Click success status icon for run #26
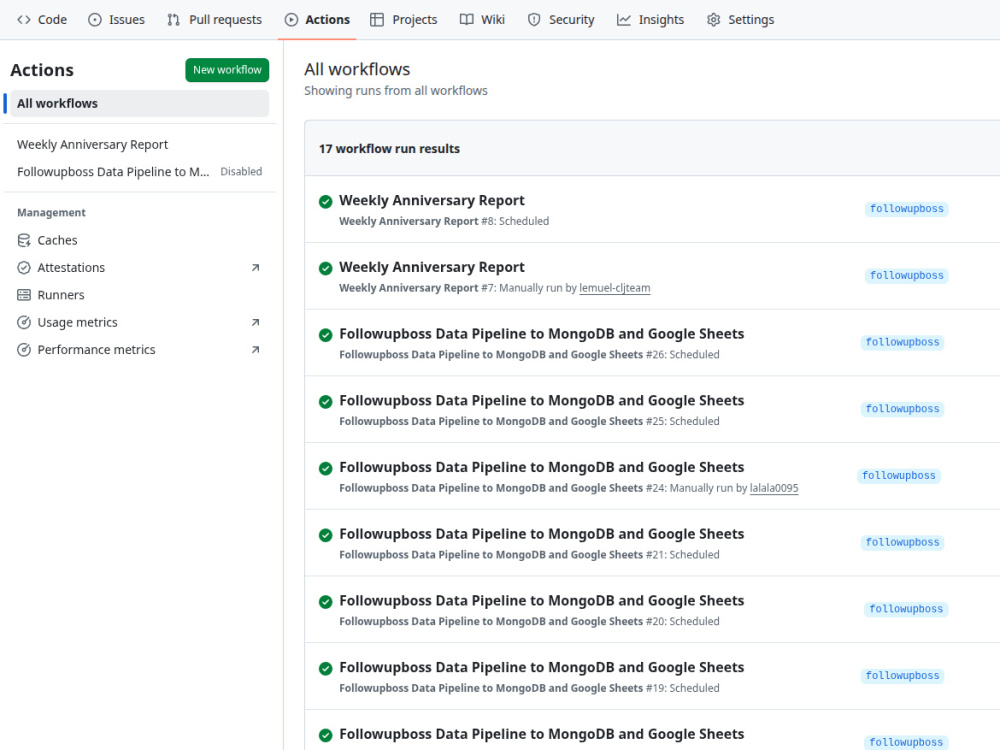Viewport: 1000px width, 750px height. click(325, 335)
